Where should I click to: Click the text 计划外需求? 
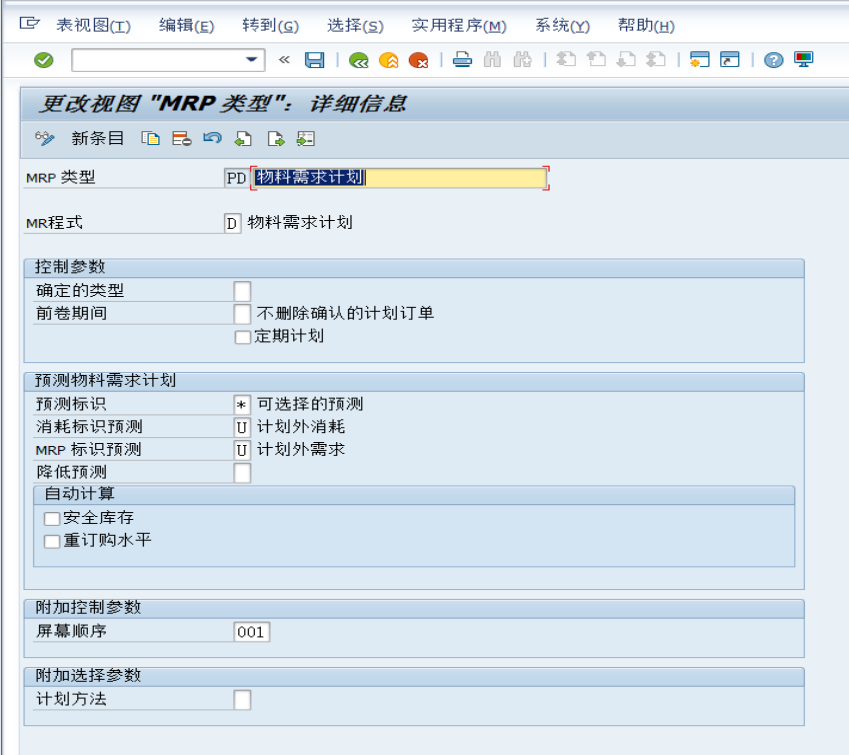coord(301,450)
